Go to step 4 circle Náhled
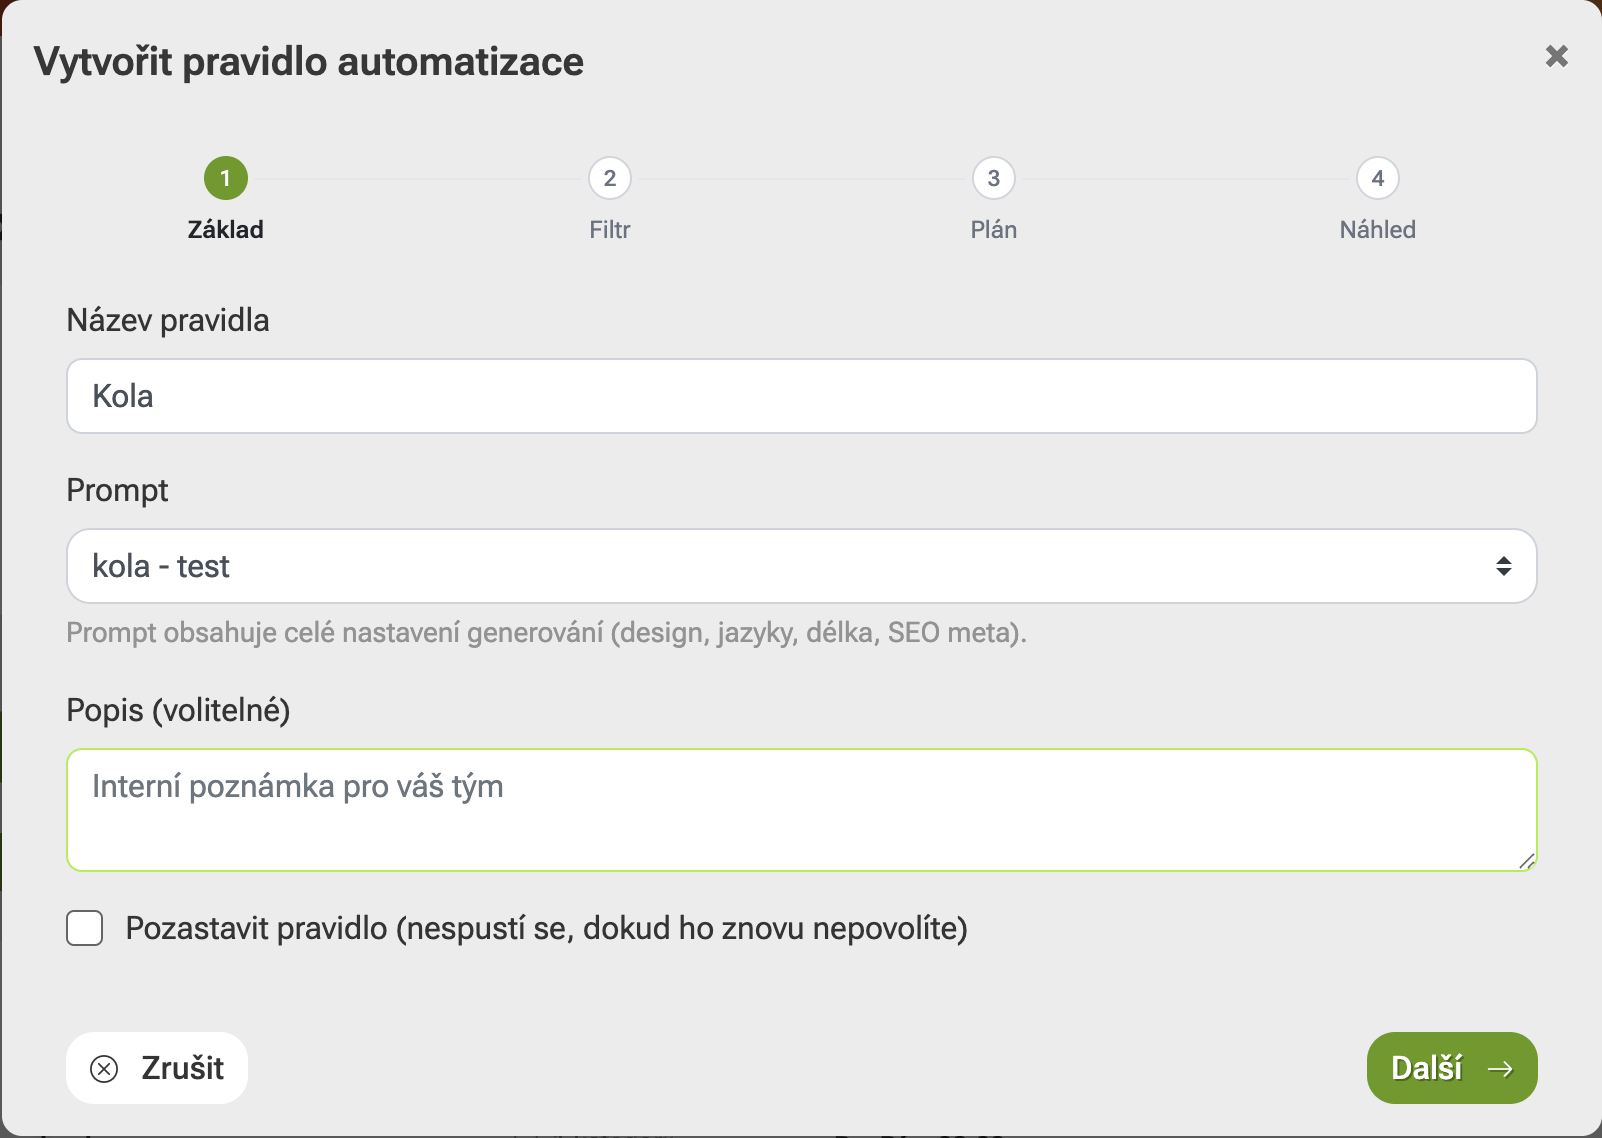This screenshot has width=1602, height=1138. (x=1378, y=179)
